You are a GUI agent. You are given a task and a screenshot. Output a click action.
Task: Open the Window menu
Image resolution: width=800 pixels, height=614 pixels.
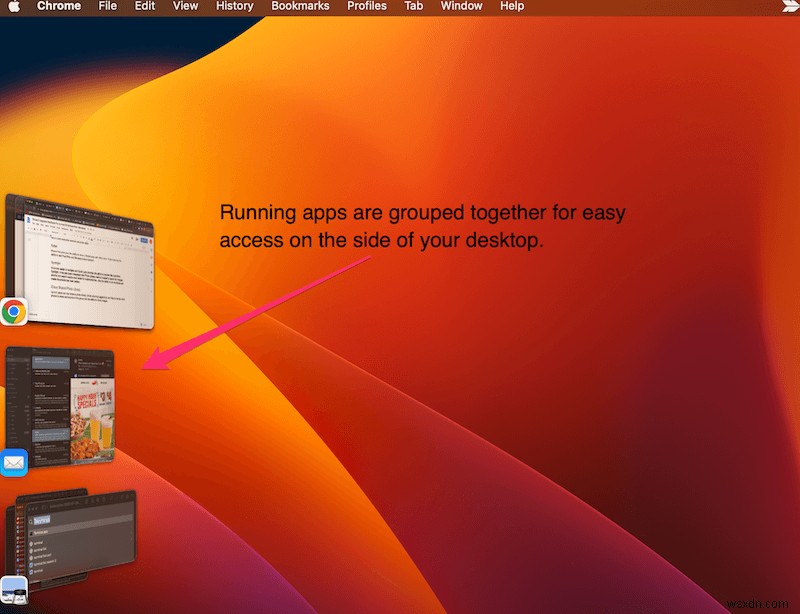tap(461, 6)
